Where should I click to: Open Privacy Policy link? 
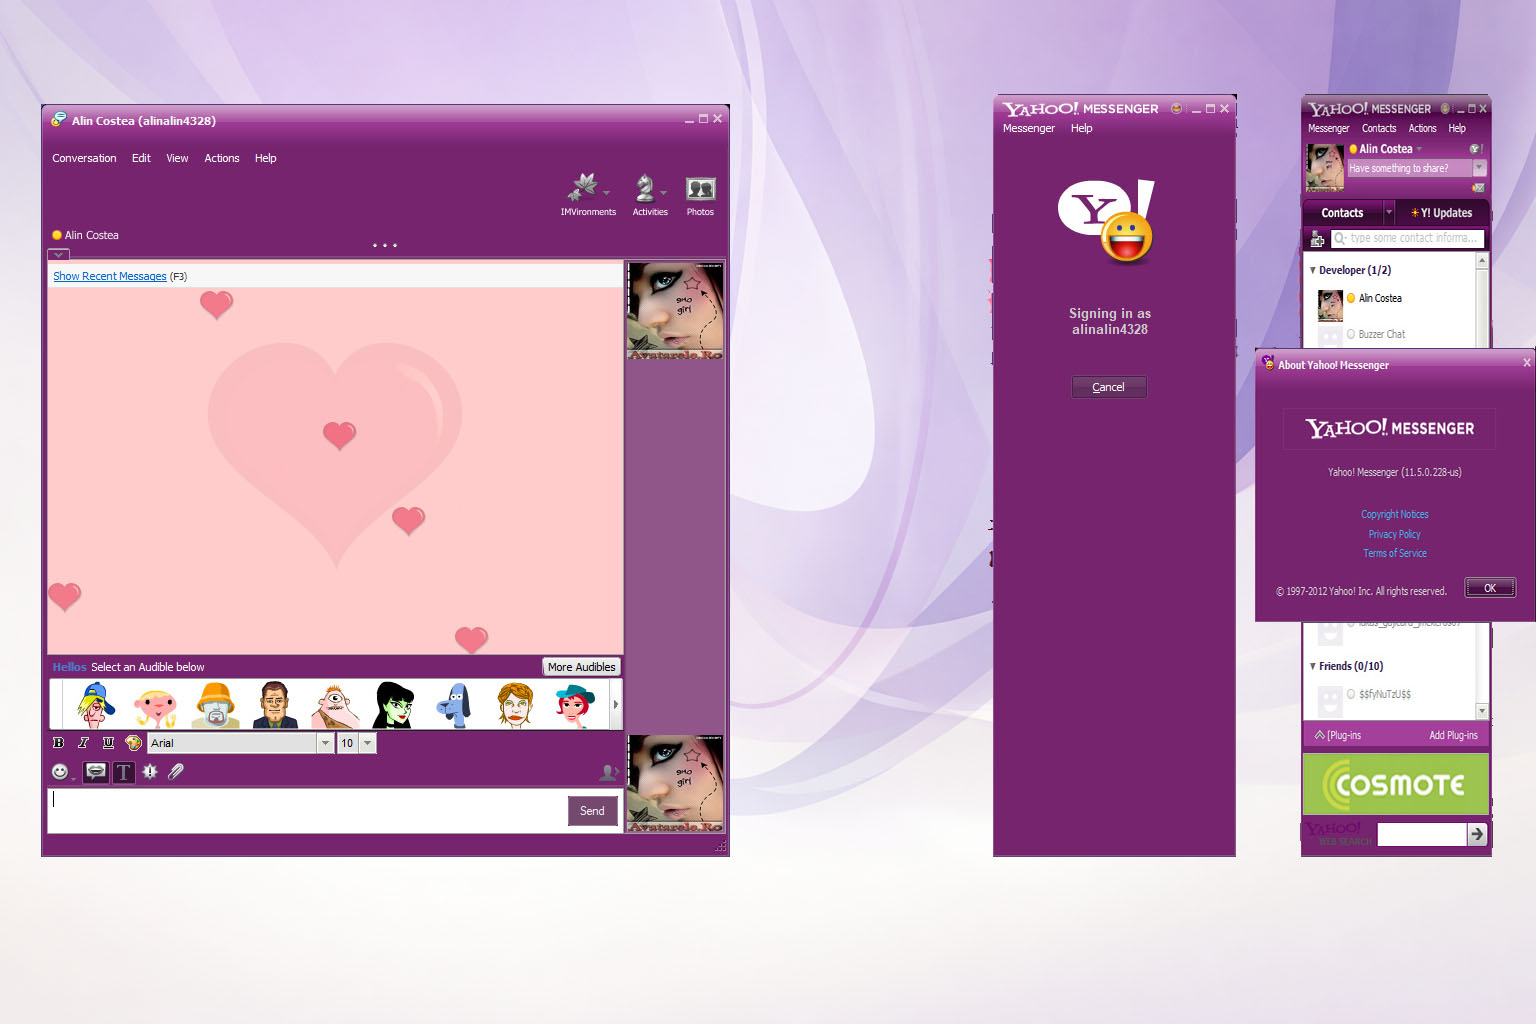coord(1394,534)
